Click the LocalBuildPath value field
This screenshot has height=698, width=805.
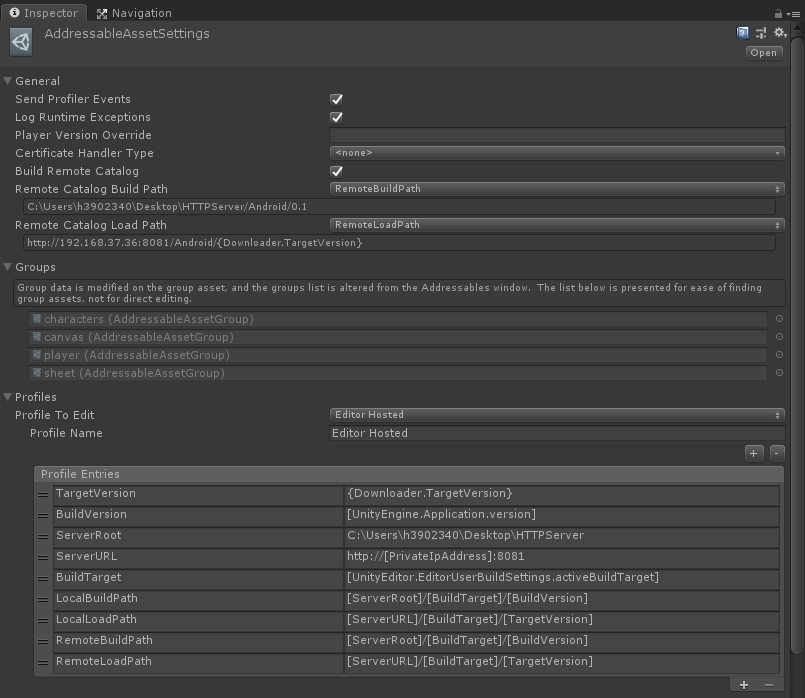[x=562, y=599]
